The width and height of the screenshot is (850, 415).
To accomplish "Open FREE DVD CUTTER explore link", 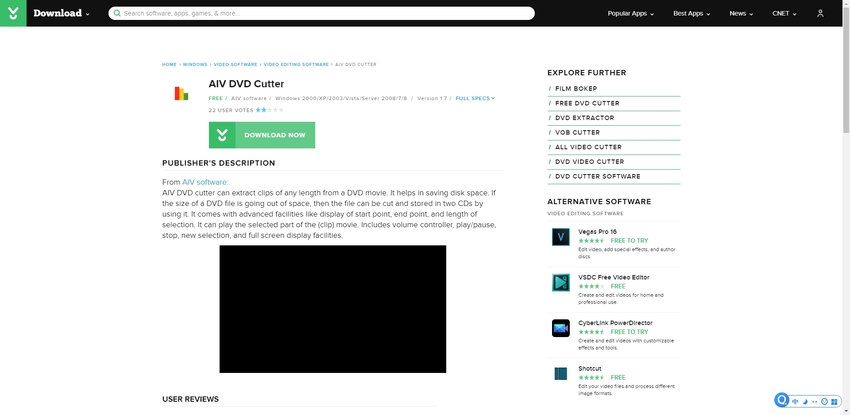I will (x=587, y=103).
